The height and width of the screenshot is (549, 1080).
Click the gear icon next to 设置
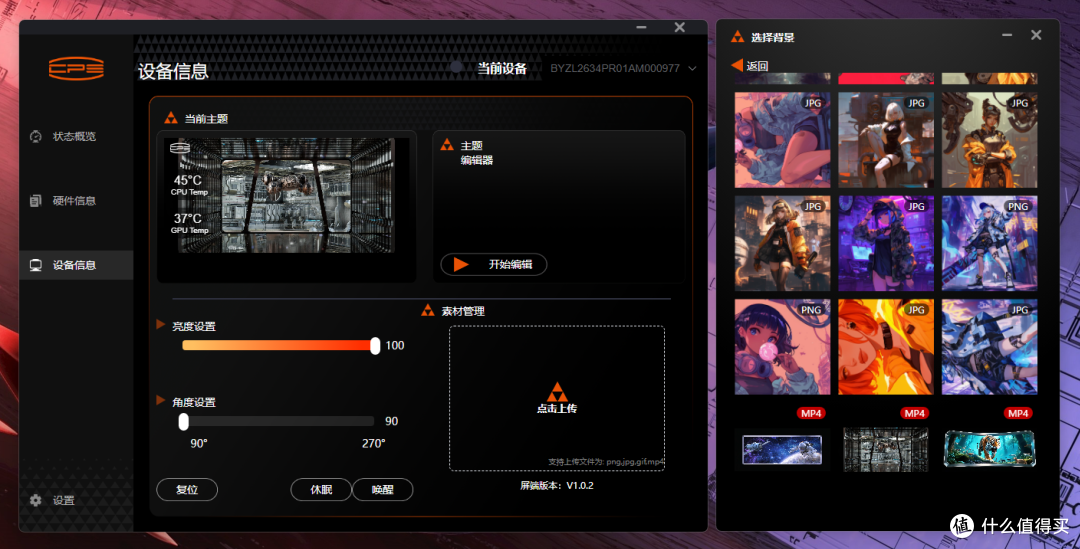click(x=36, y=501)
